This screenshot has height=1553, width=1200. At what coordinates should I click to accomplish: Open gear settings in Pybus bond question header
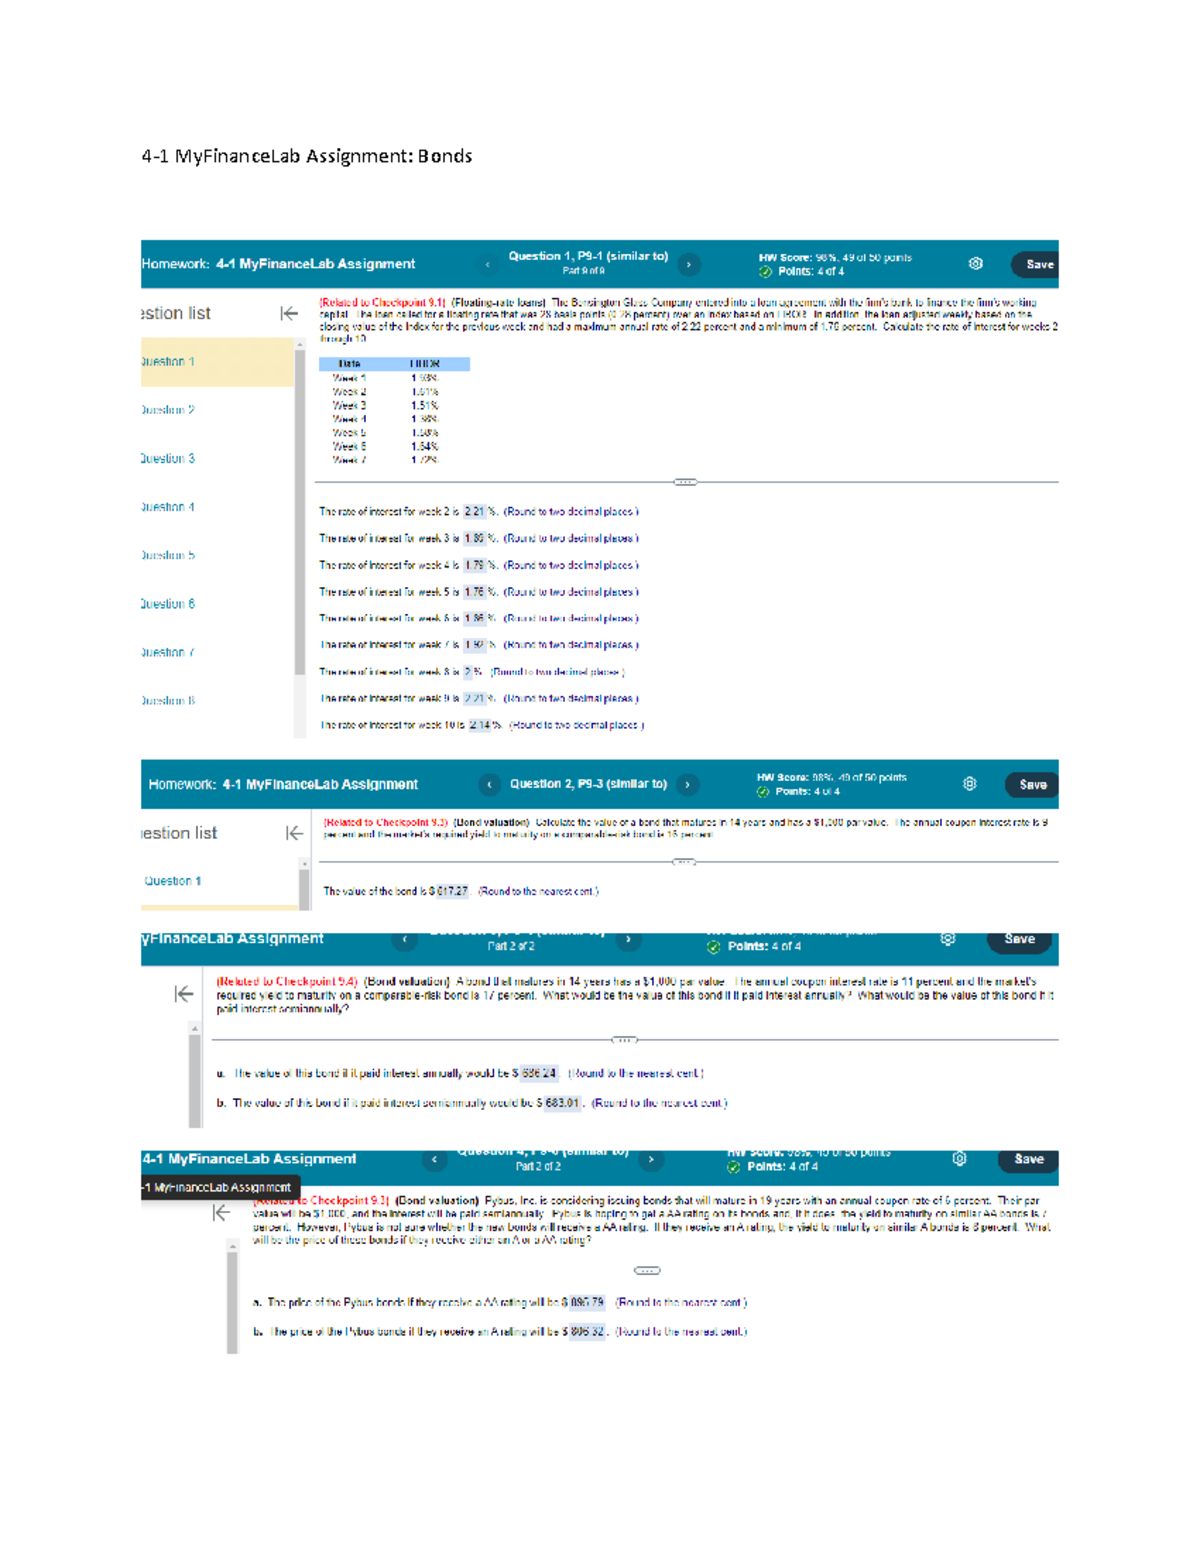tap(959, 1159)
